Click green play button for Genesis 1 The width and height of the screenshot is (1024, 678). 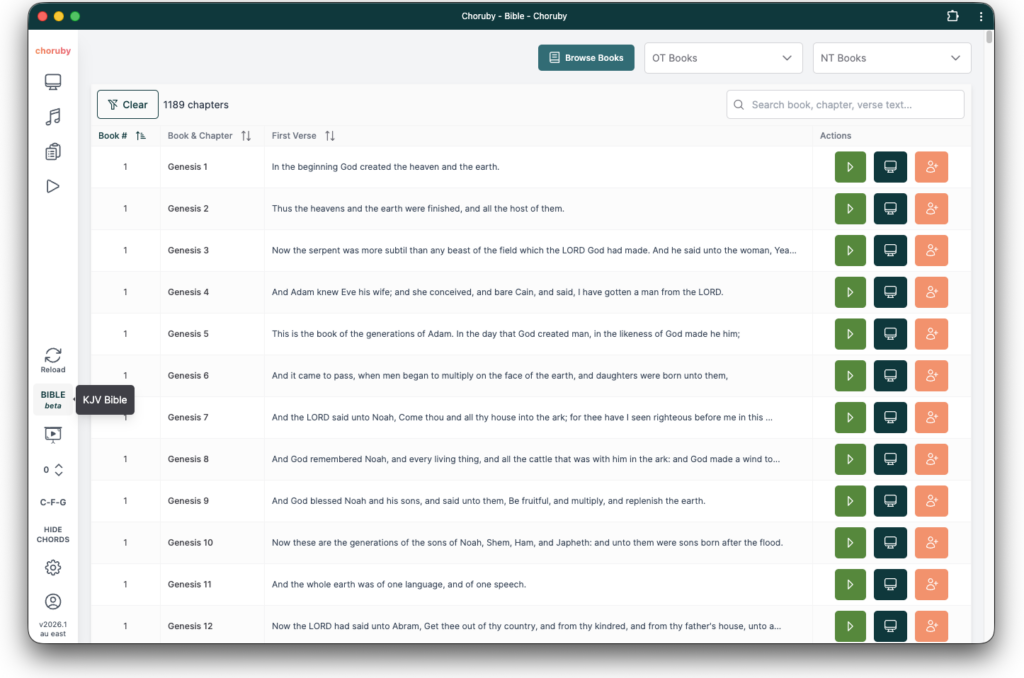850,167
